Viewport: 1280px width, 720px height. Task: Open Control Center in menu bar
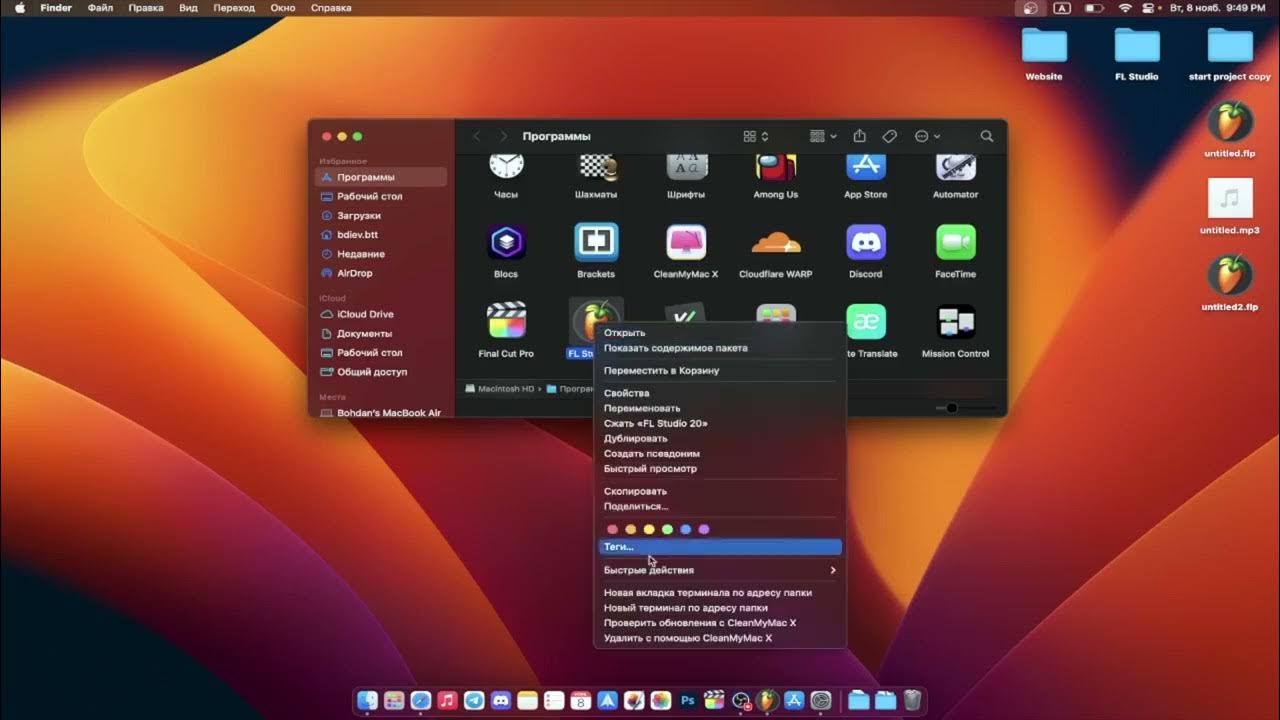tap(1150, 8)
